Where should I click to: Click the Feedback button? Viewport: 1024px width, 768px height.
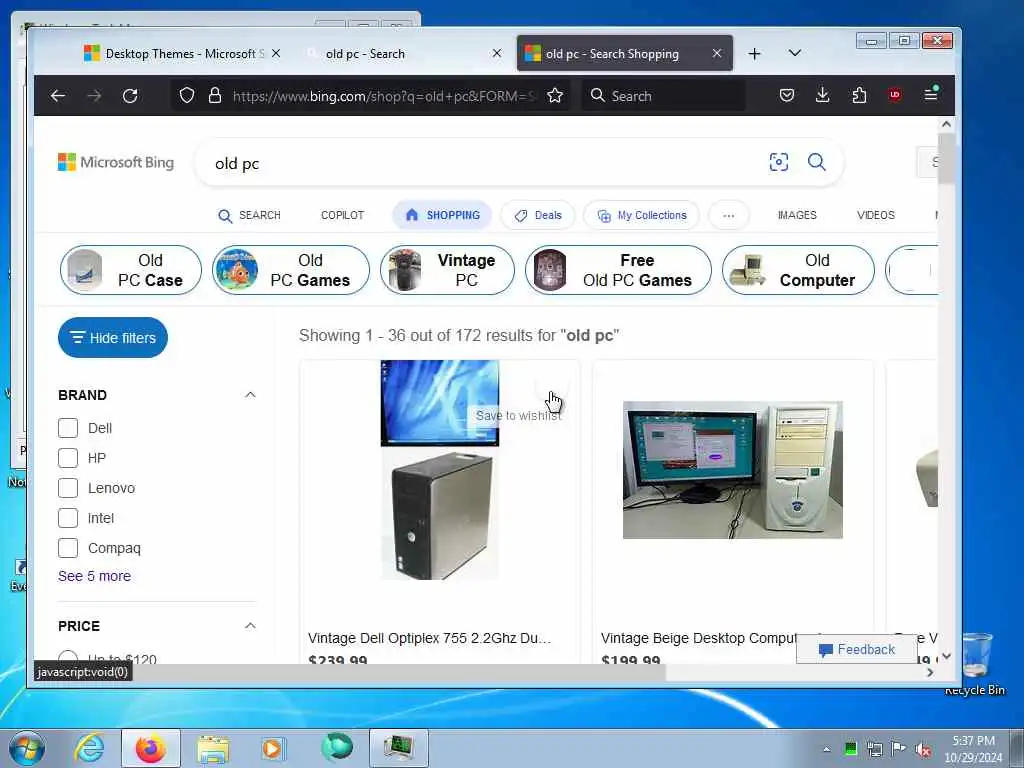point(857,649)
